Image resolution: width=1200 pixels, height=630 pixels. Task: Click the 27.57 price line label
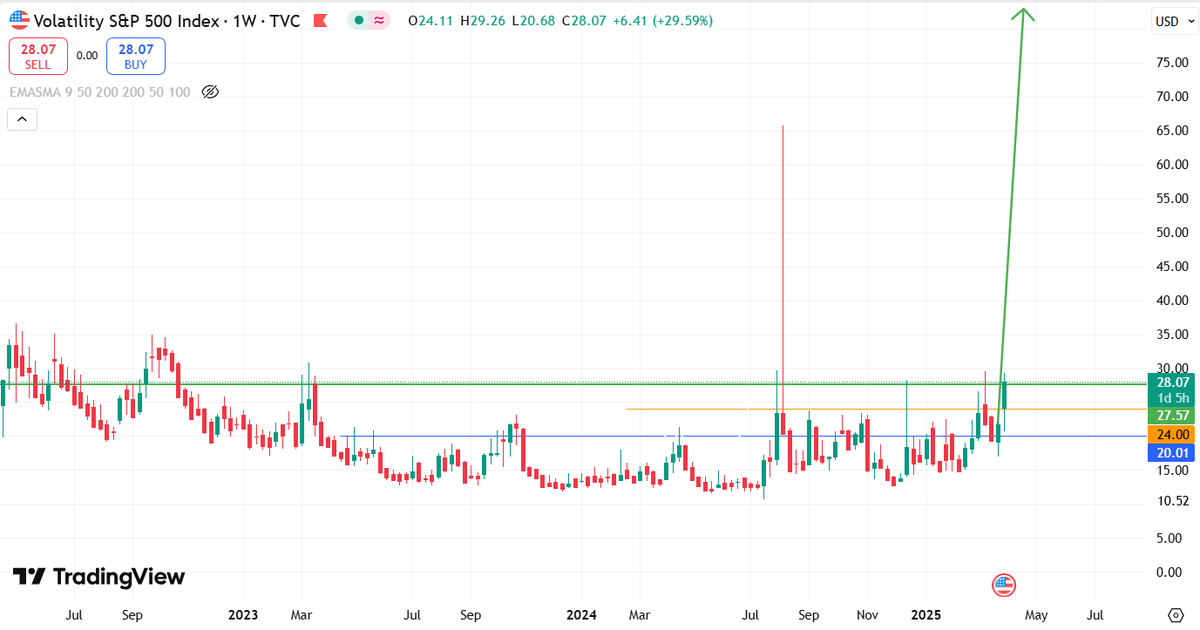click(1172, 415)
